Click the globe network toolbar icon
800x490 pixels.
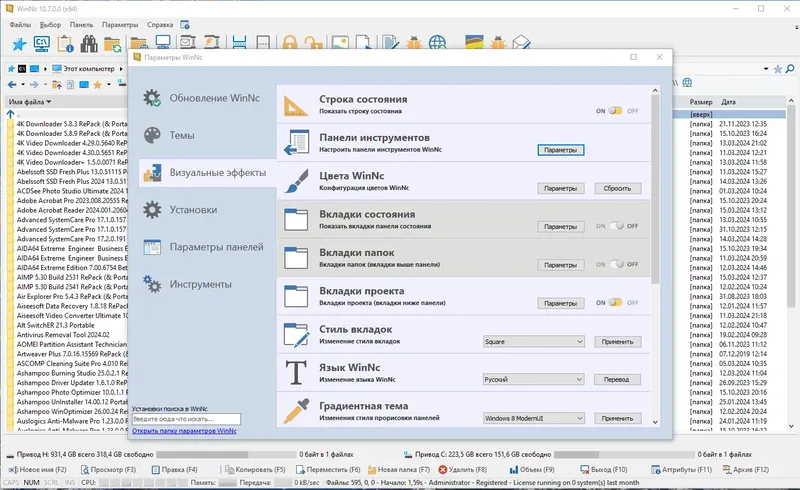pyautogui.click(x=437, y=43)
